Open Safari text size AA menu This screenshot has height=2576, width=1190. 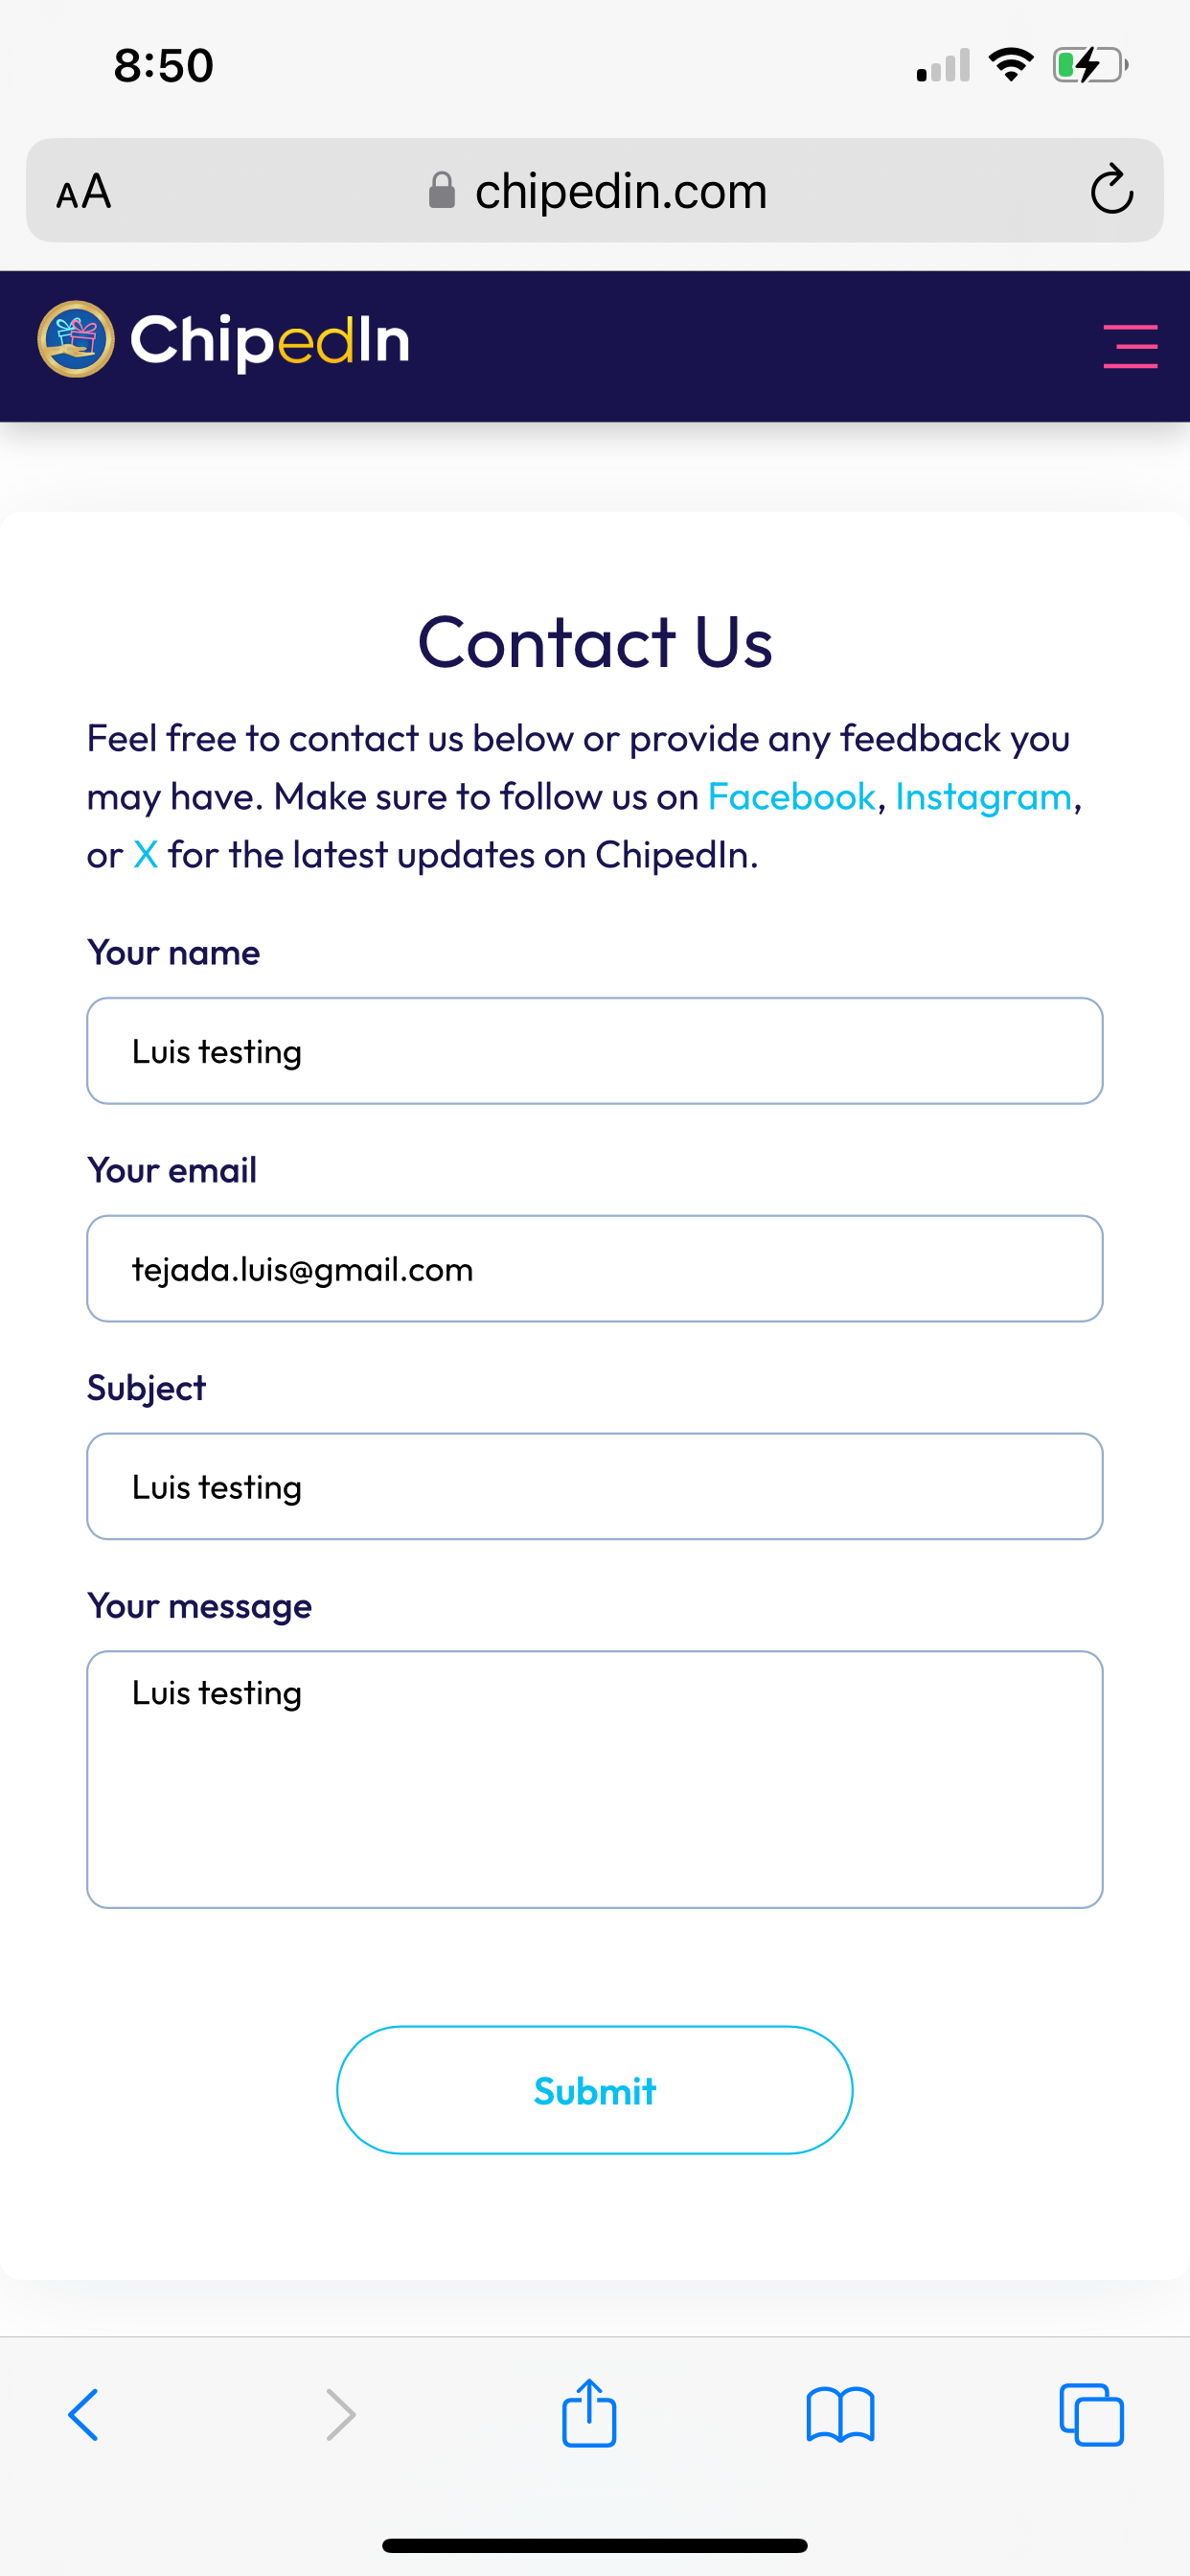[84, 191]
